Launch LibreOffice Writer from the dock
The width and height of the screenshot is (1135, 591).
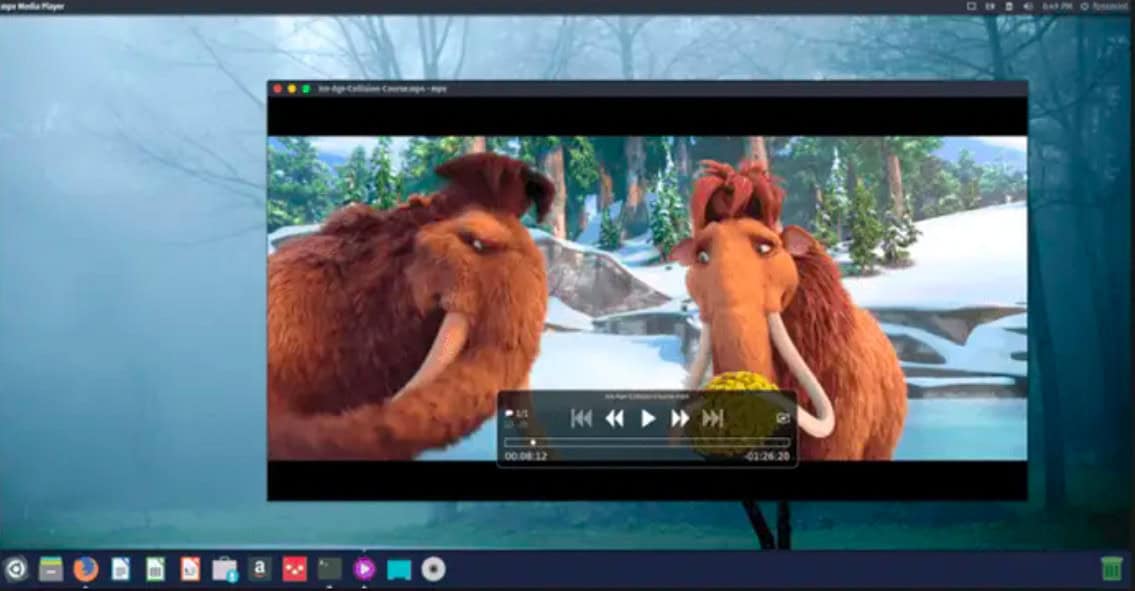point(120,569)
